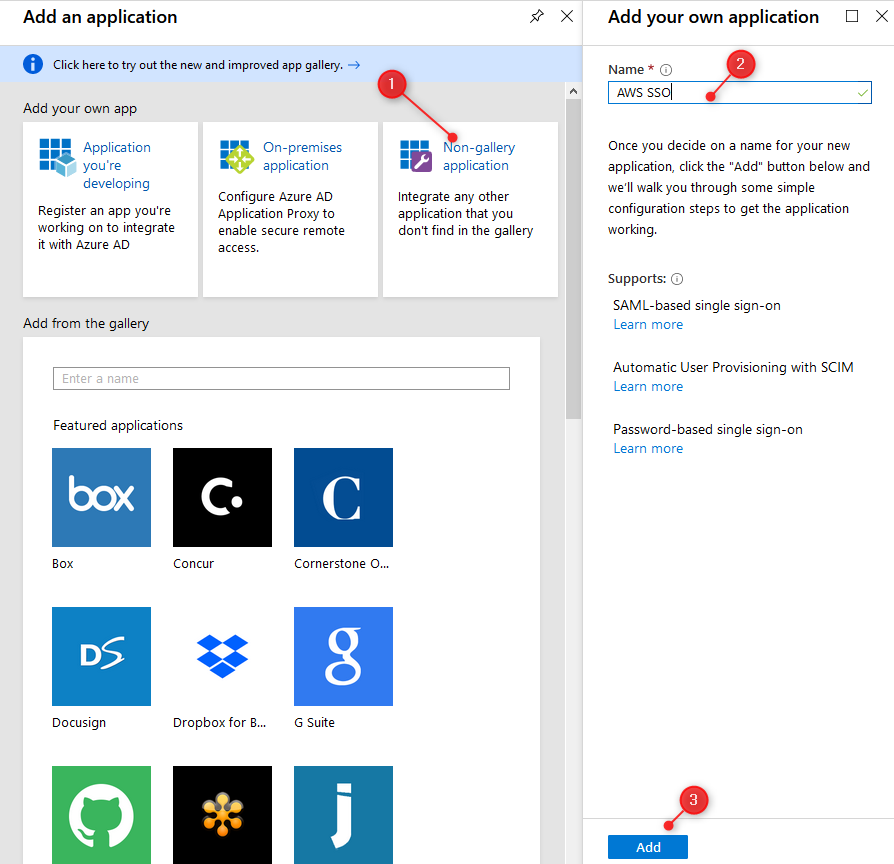This screenshot has width=894, height=864.
Task: Click the SAML-based single sign-on text
Action: click(697, 306)
